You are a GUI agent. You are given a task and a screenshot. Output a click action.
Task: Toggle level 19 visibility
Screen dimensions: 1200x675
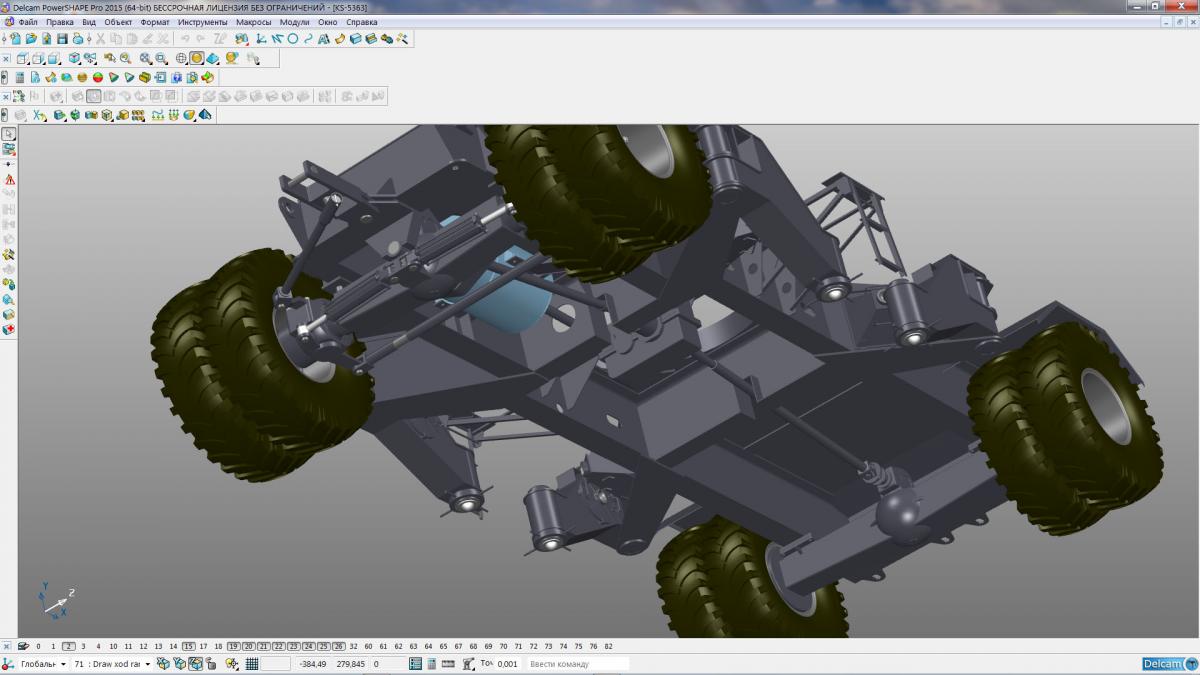(x=233, y=647)
